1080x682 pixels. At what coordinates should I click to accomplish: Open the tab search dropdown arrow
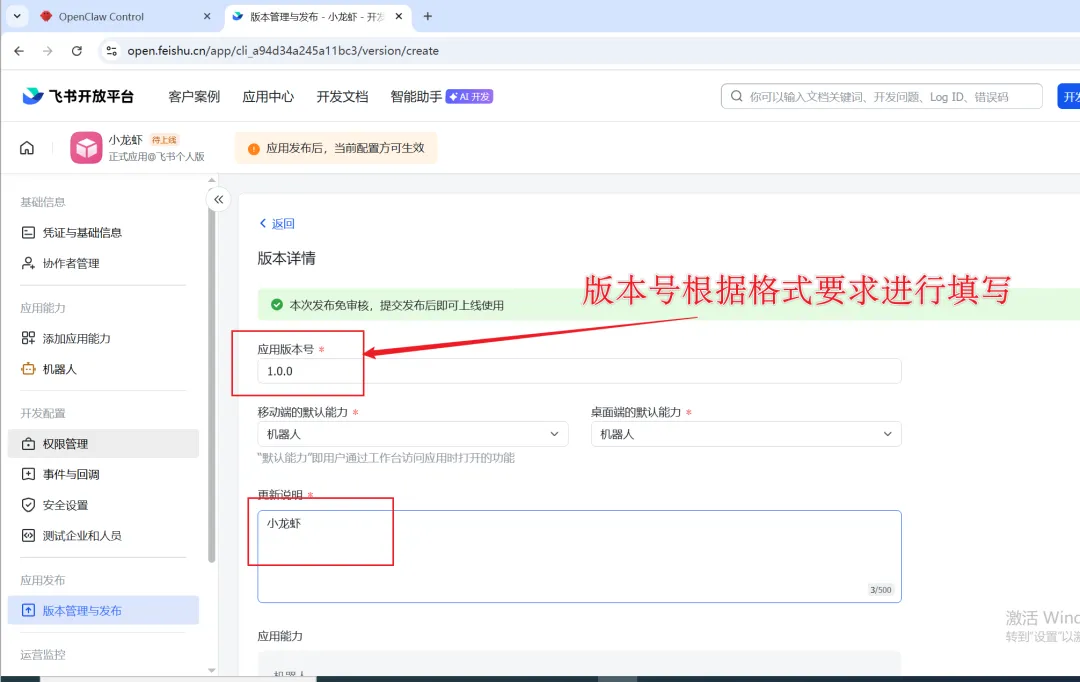click(17, 16)
